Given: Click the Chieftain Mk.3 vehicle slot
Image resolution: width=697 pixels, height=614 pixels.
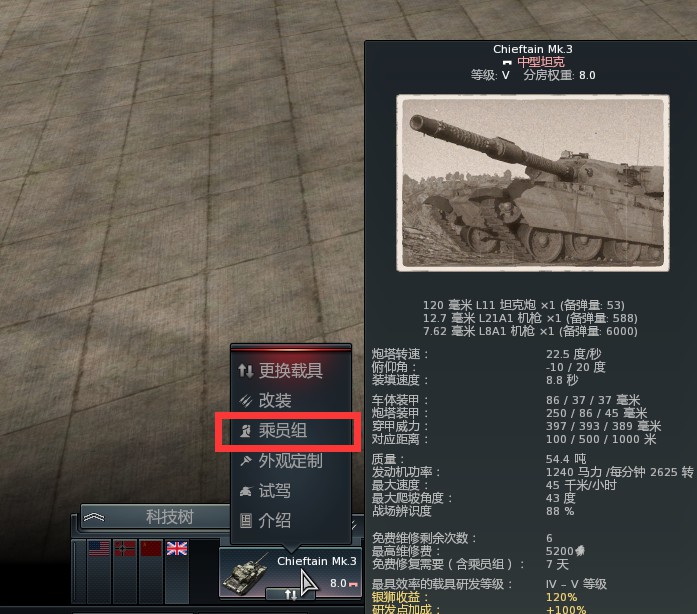Looking at the screenshot, I should point(290,573).
